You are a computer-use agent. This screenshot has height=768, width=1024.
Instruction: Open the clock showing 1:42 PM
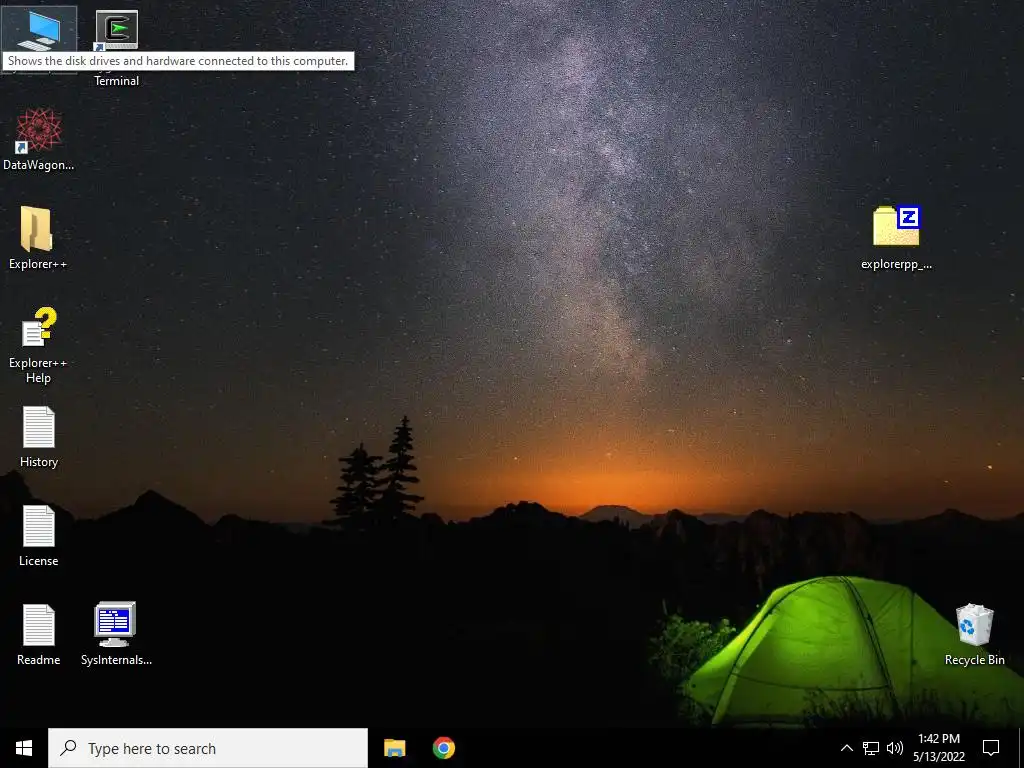coord(938,748)
